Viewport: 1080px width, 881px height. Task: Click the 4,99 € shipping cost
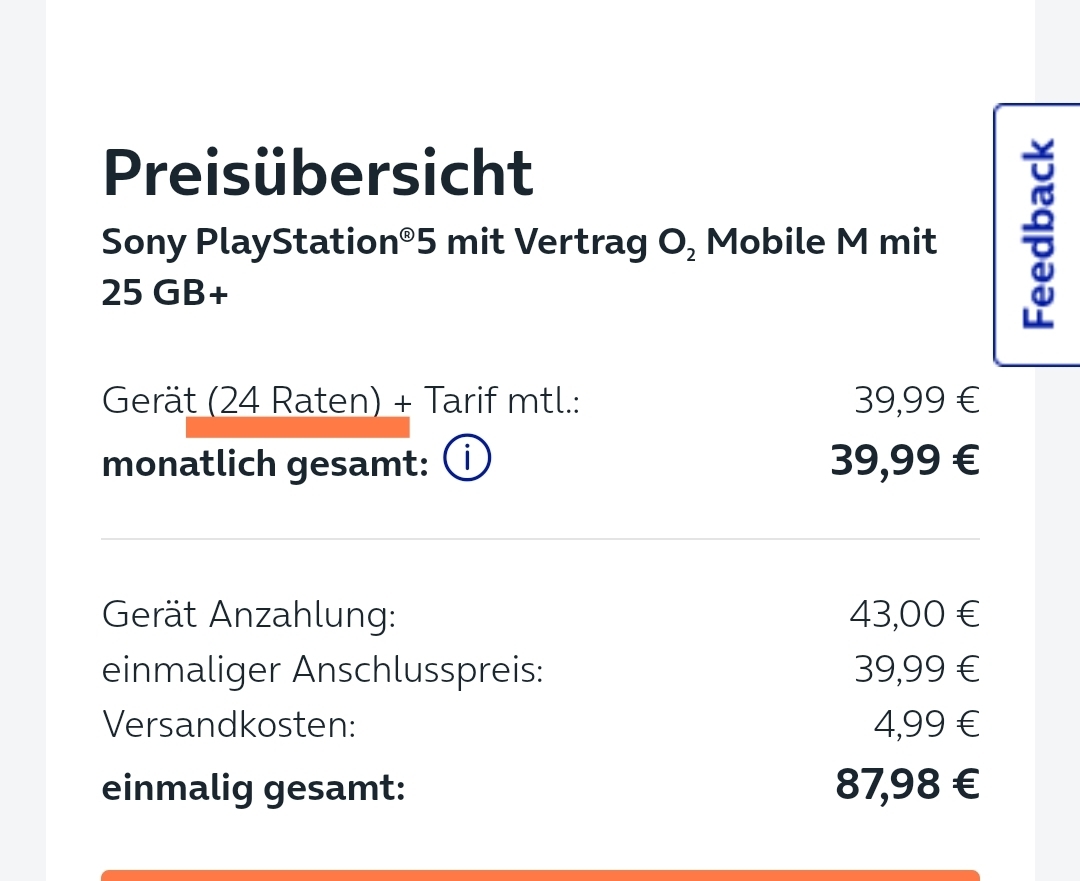[926, 725]
